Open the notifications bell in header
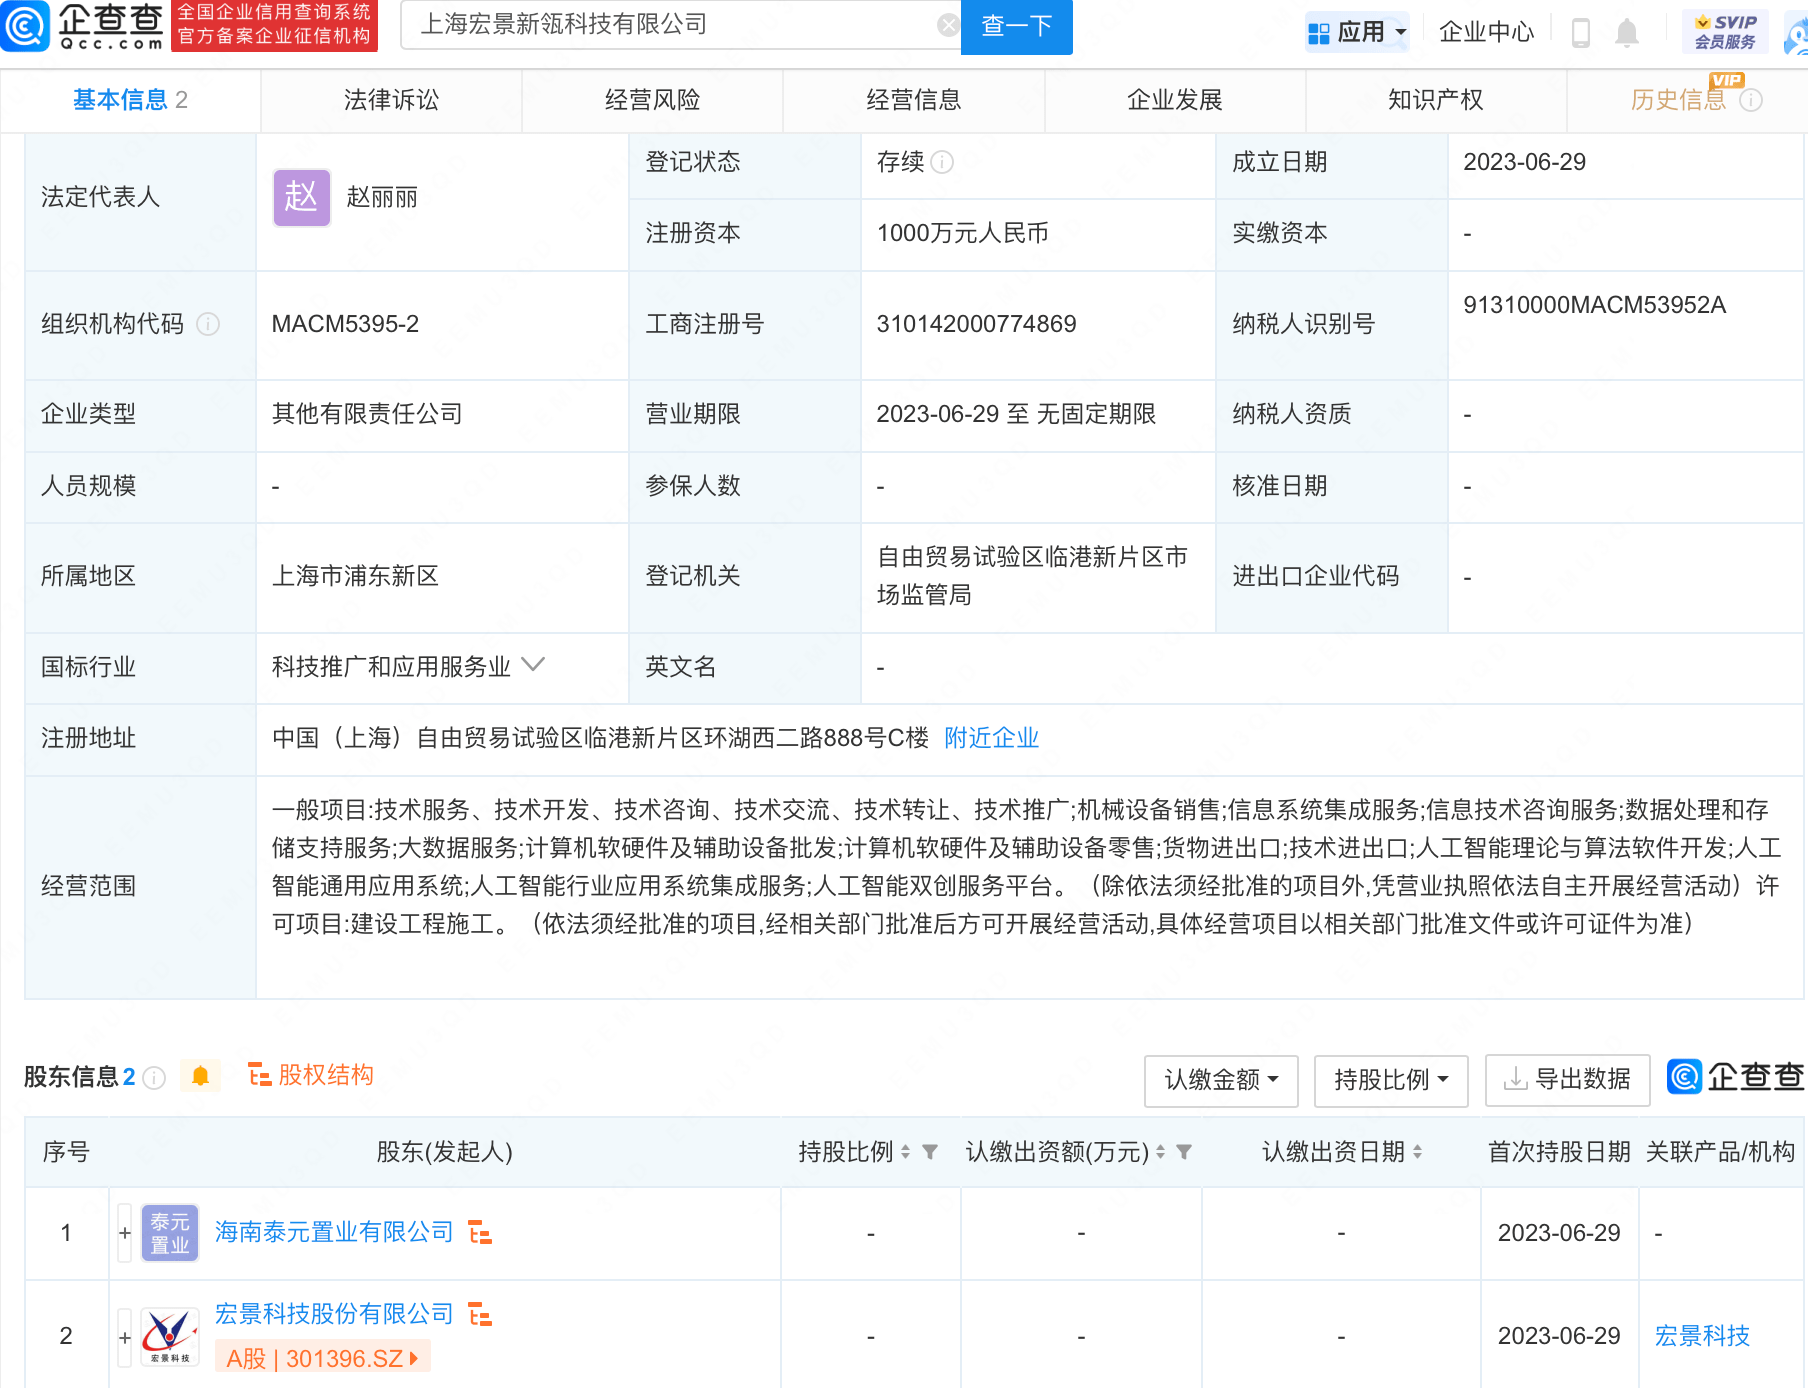Image resolution: width=1808 pixels, height=1388 pixels. coord(1627,33)
